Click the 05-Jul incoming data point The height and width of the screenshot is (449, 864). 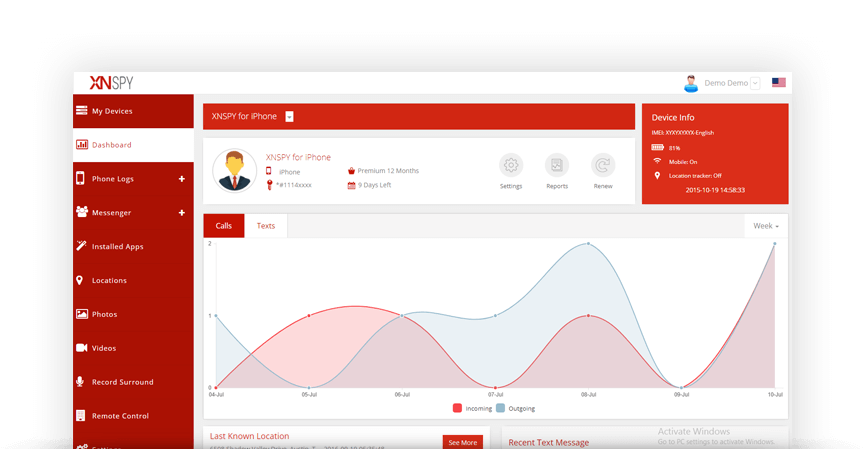tap(309, 316)
